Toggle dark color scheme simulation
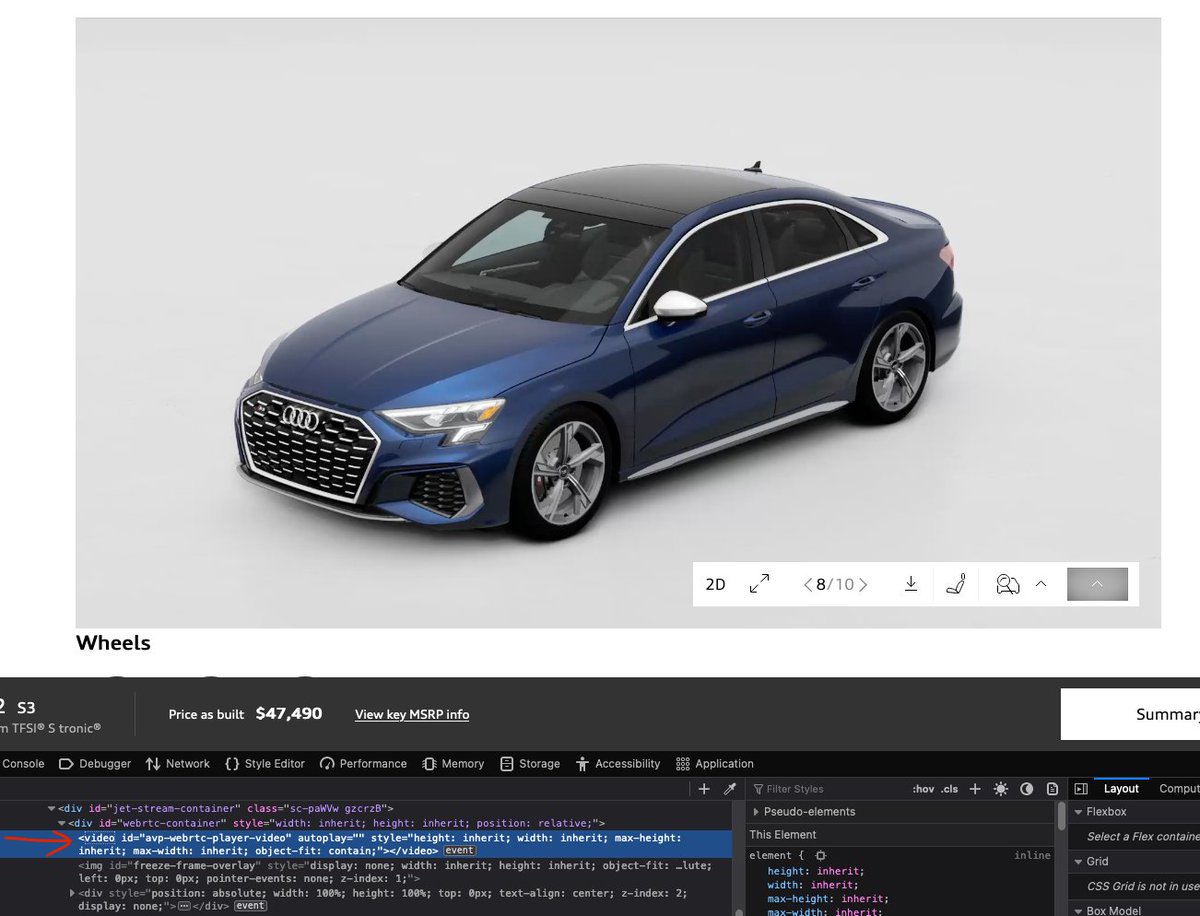Screen dimensions: 1200x916 [1026, 789]
